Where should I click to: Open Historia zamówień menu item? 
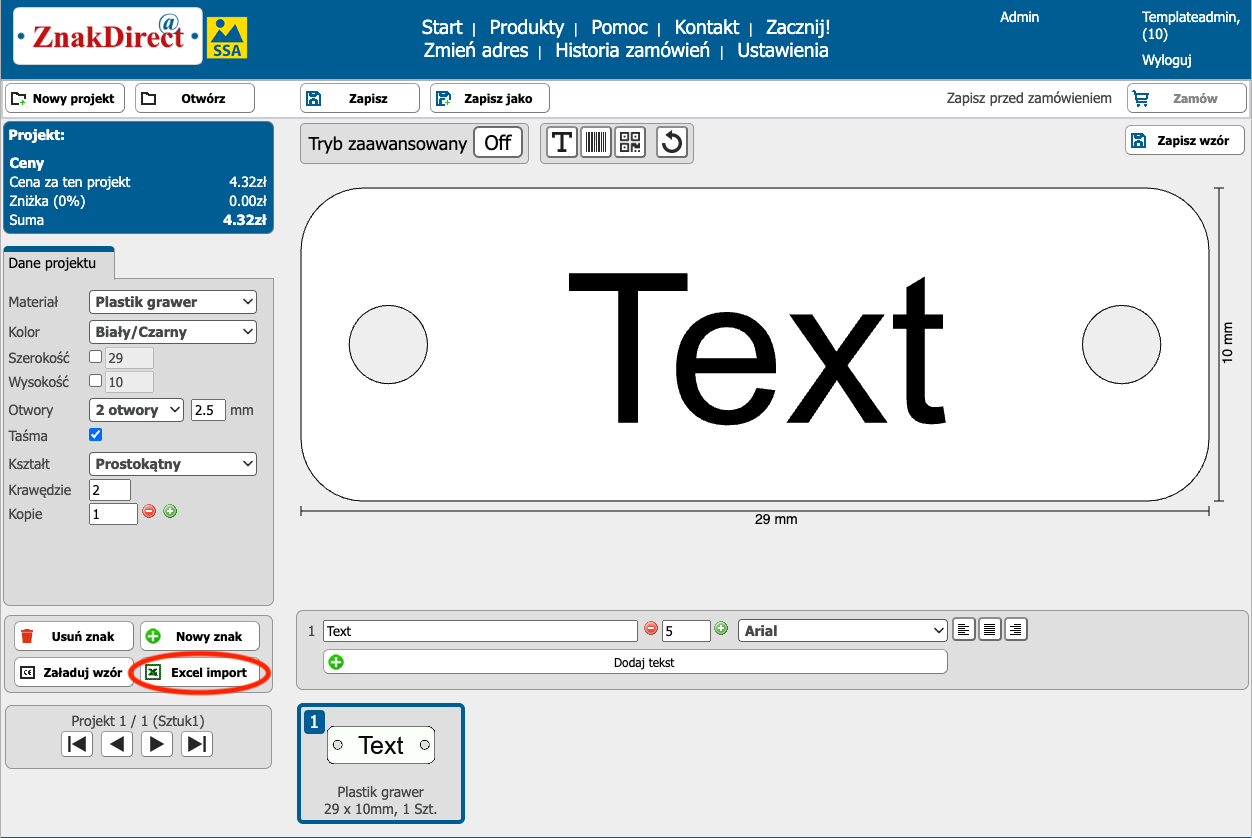click(632, 51)
